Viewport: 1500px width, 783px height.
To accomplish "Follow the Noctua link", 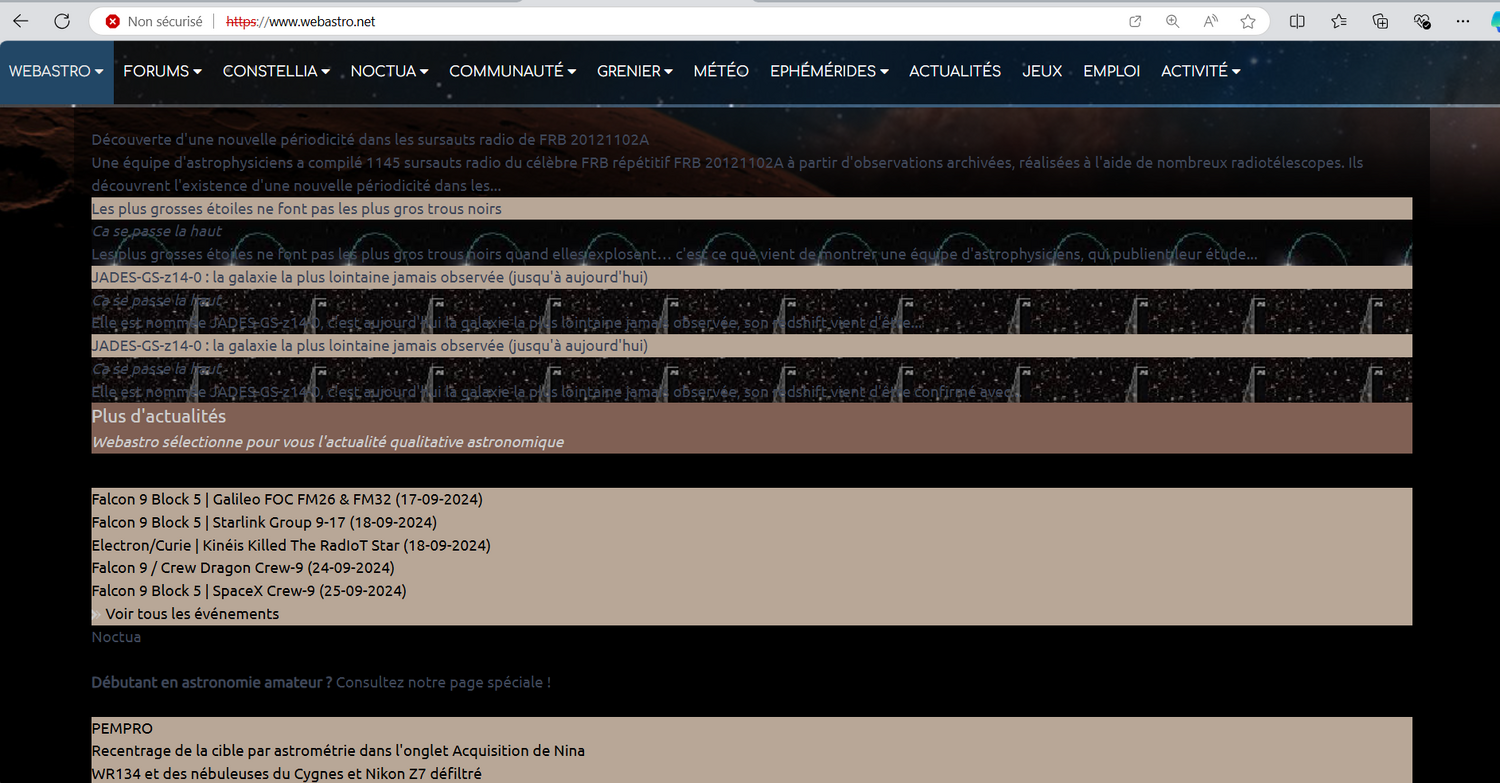I will (116, 637).
